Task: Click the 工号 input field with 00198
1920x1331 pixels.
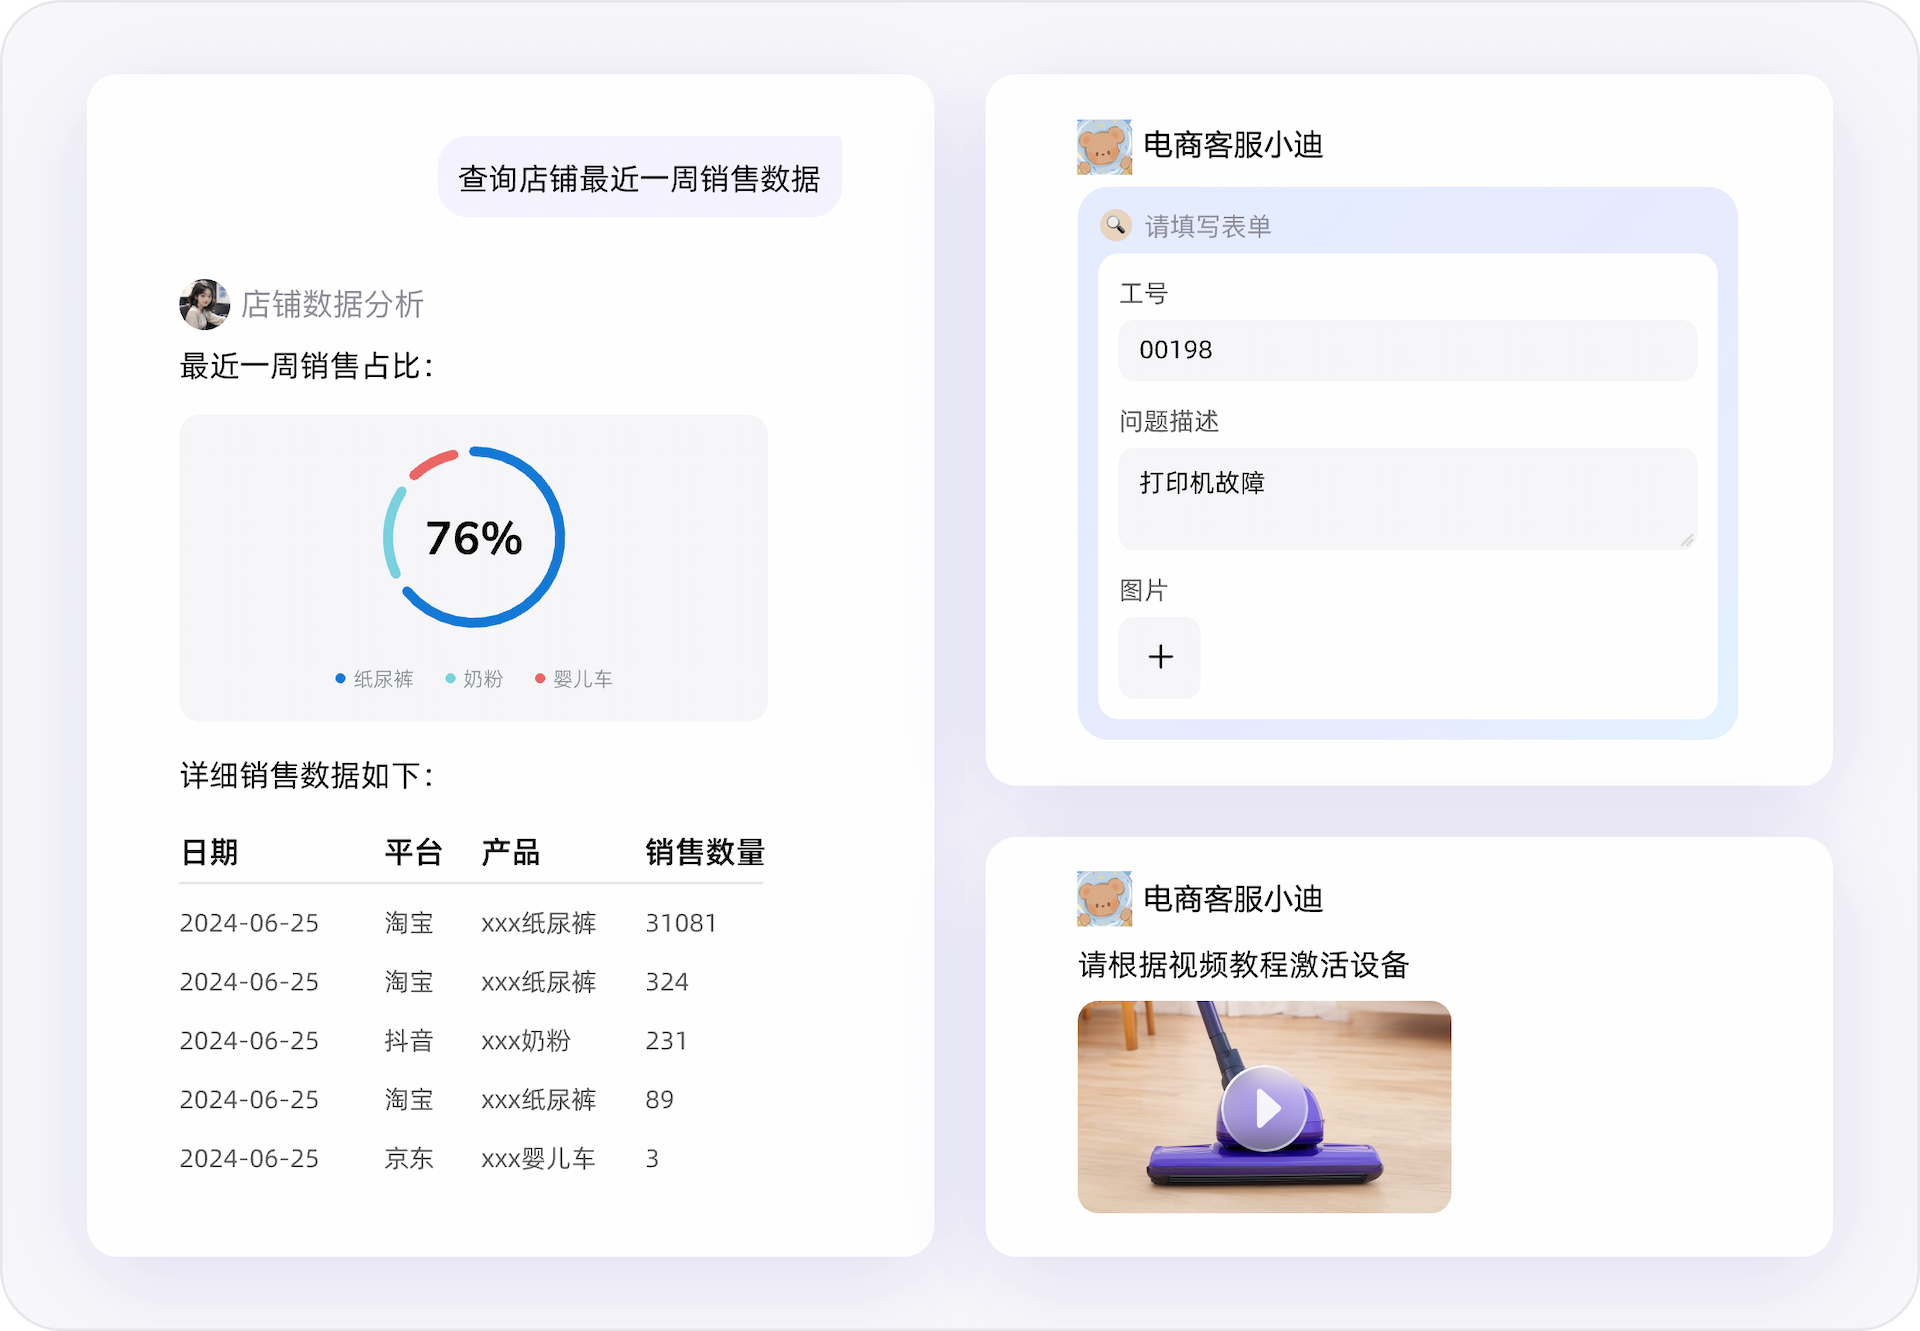Action: (1407, 350)
